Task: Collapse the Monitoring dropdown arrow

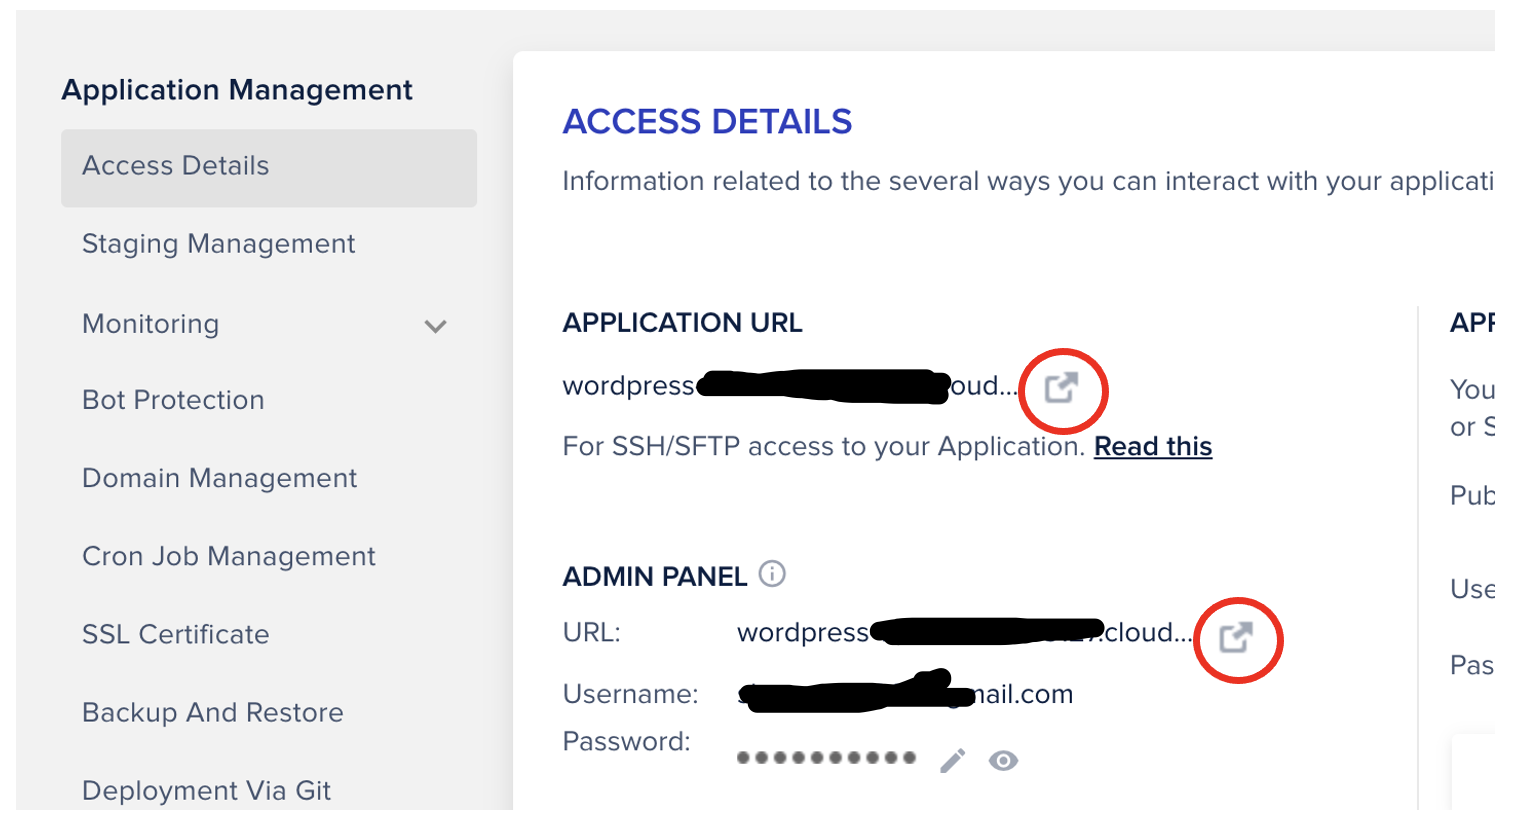Action: pyautogui.click(x=434, y=325)
